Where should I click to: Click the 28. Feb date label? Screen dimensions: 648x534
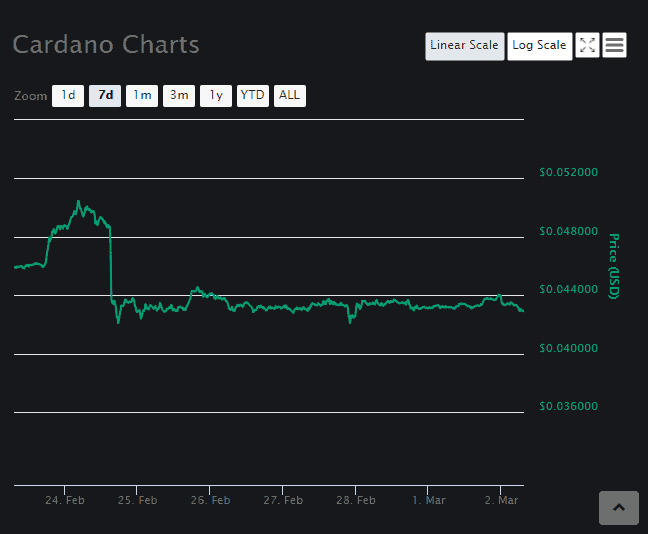click(x=356, y=500)
